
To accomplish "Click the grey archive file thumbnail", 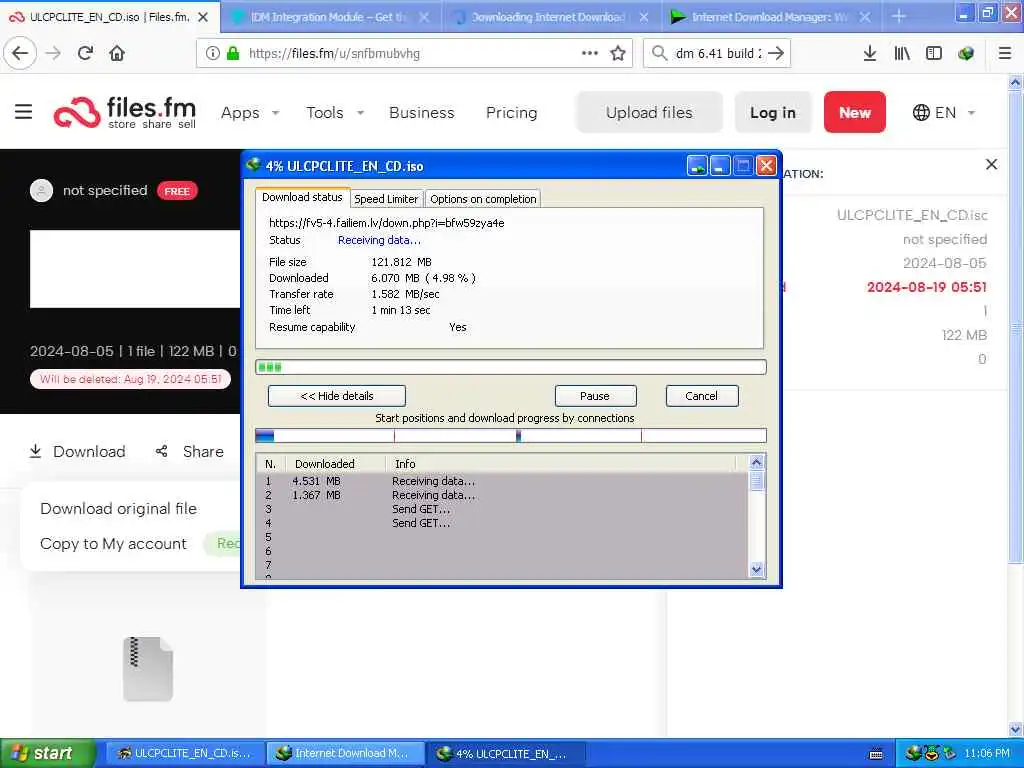I will coord(148,669).
